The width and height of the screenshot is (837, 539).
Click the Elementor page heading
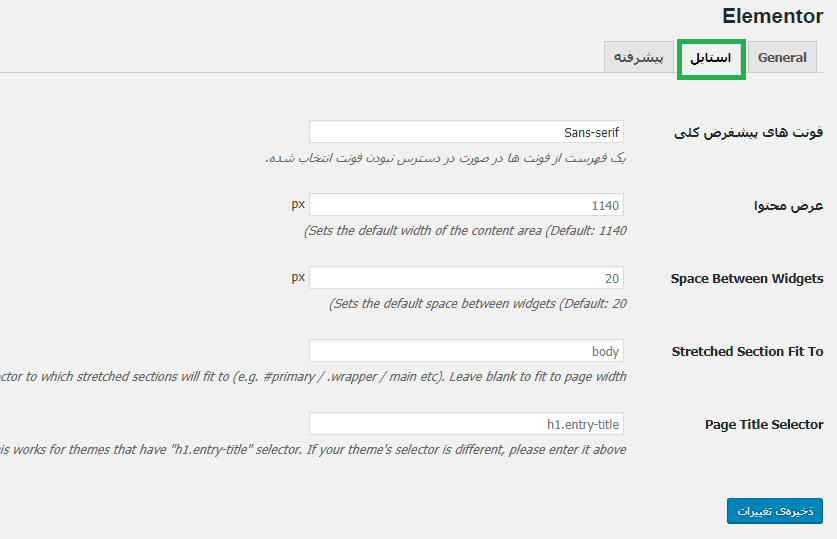[772, 16]
